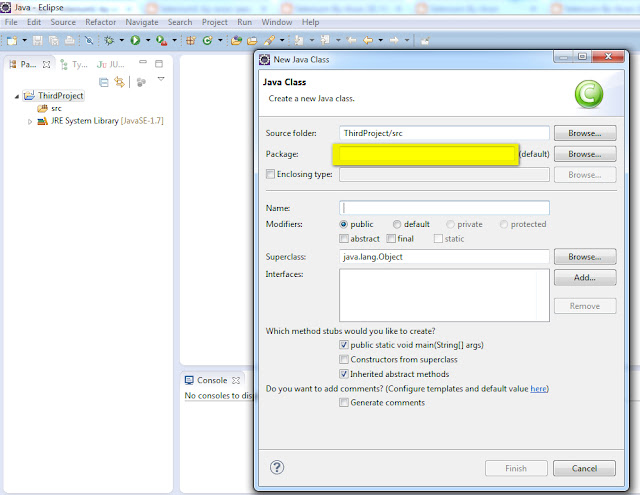Screen dimensions: 640x495
Task: Click Browse next to Source folder
Action: (x=585, y=133)
